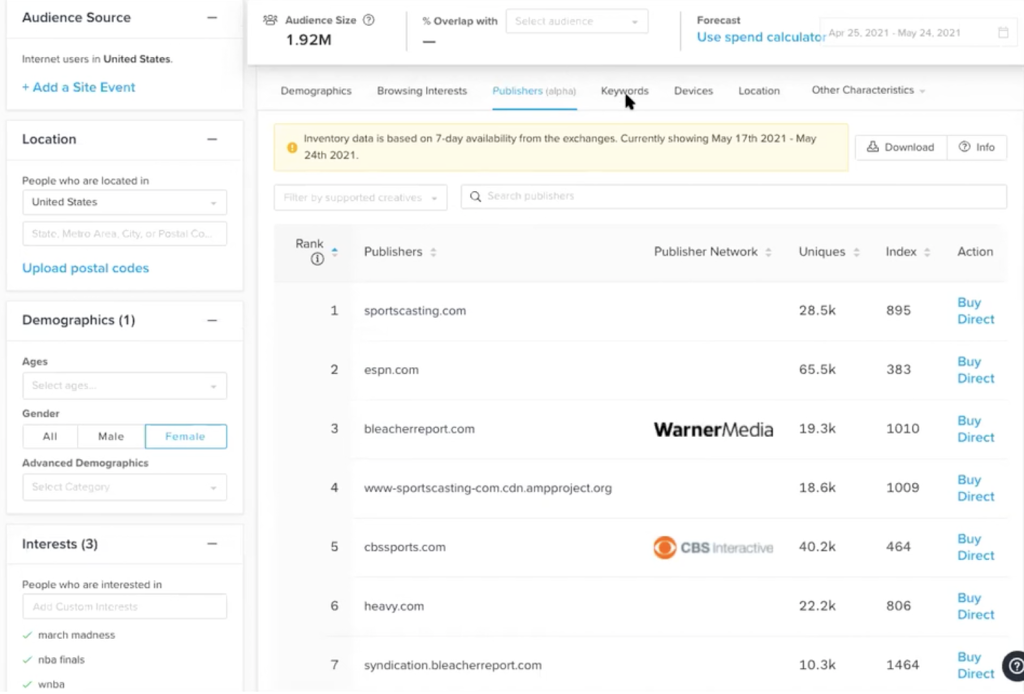Click the Rank info circle icon
The width and height of the screenshot is (1024, 694).
pos(317,259)
